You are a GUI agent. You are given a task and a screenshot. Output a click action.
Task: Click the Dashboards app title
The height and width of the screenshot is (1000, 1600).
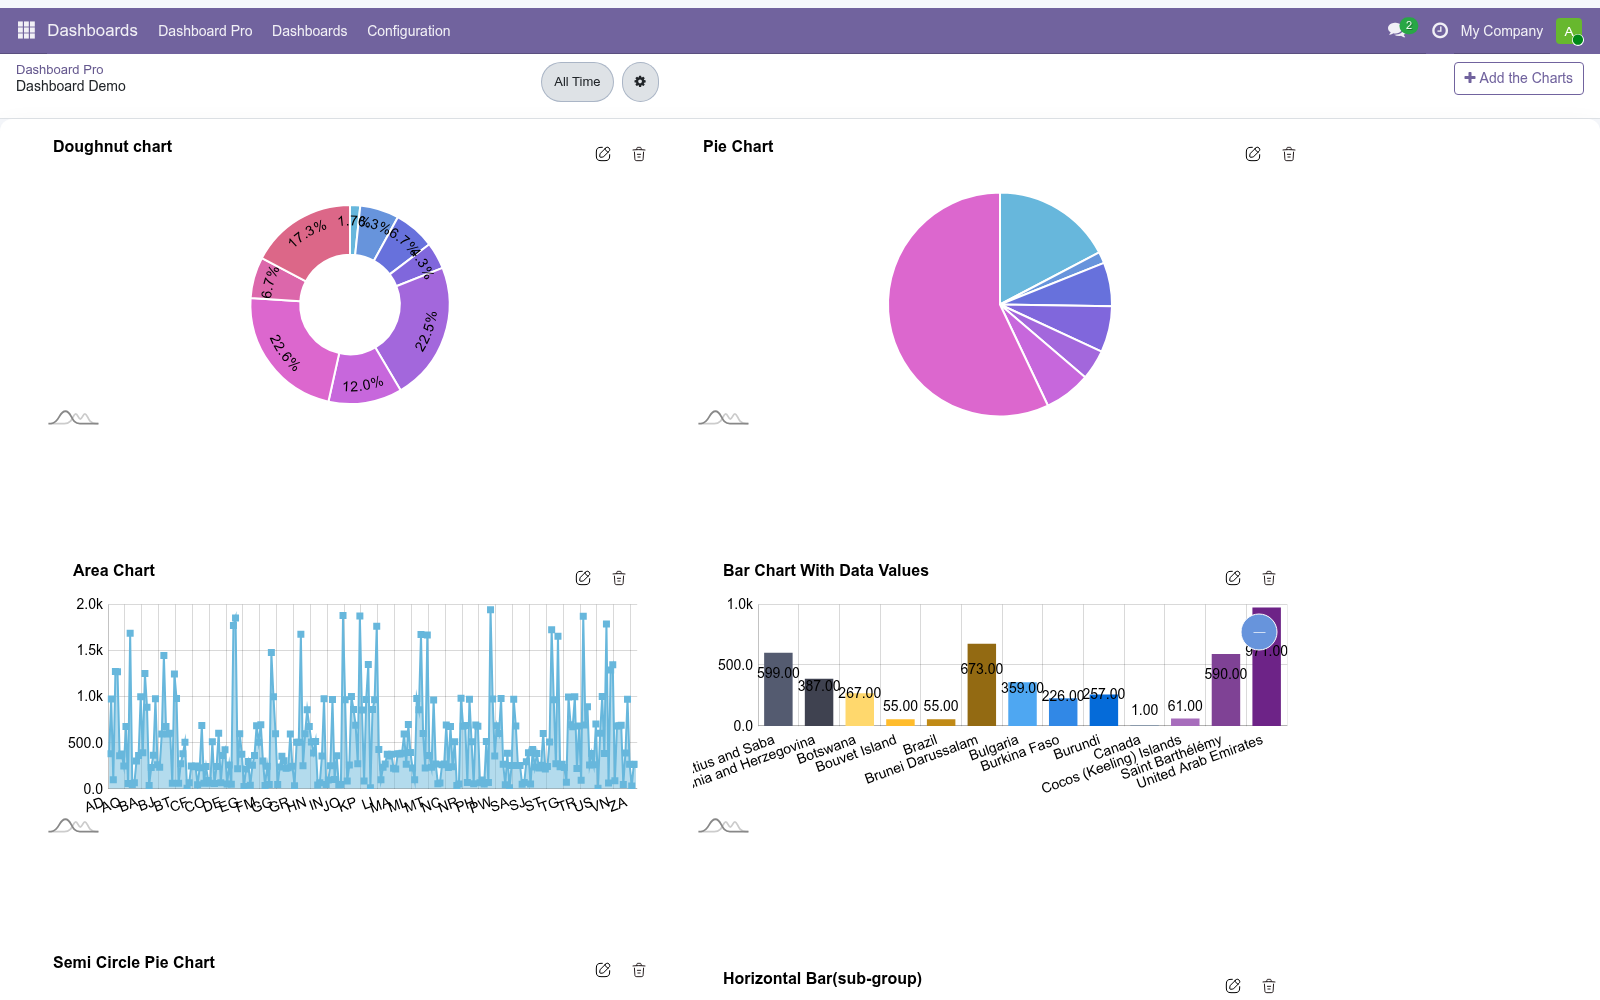point(92,31)
